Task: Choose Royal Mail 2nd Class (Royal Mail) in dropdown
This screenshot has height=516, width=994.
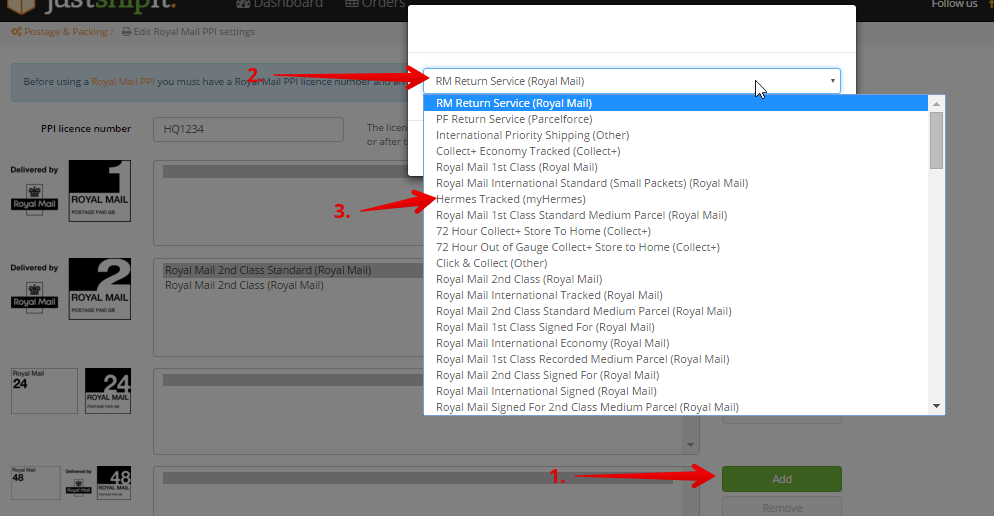Action: (676, 279)
